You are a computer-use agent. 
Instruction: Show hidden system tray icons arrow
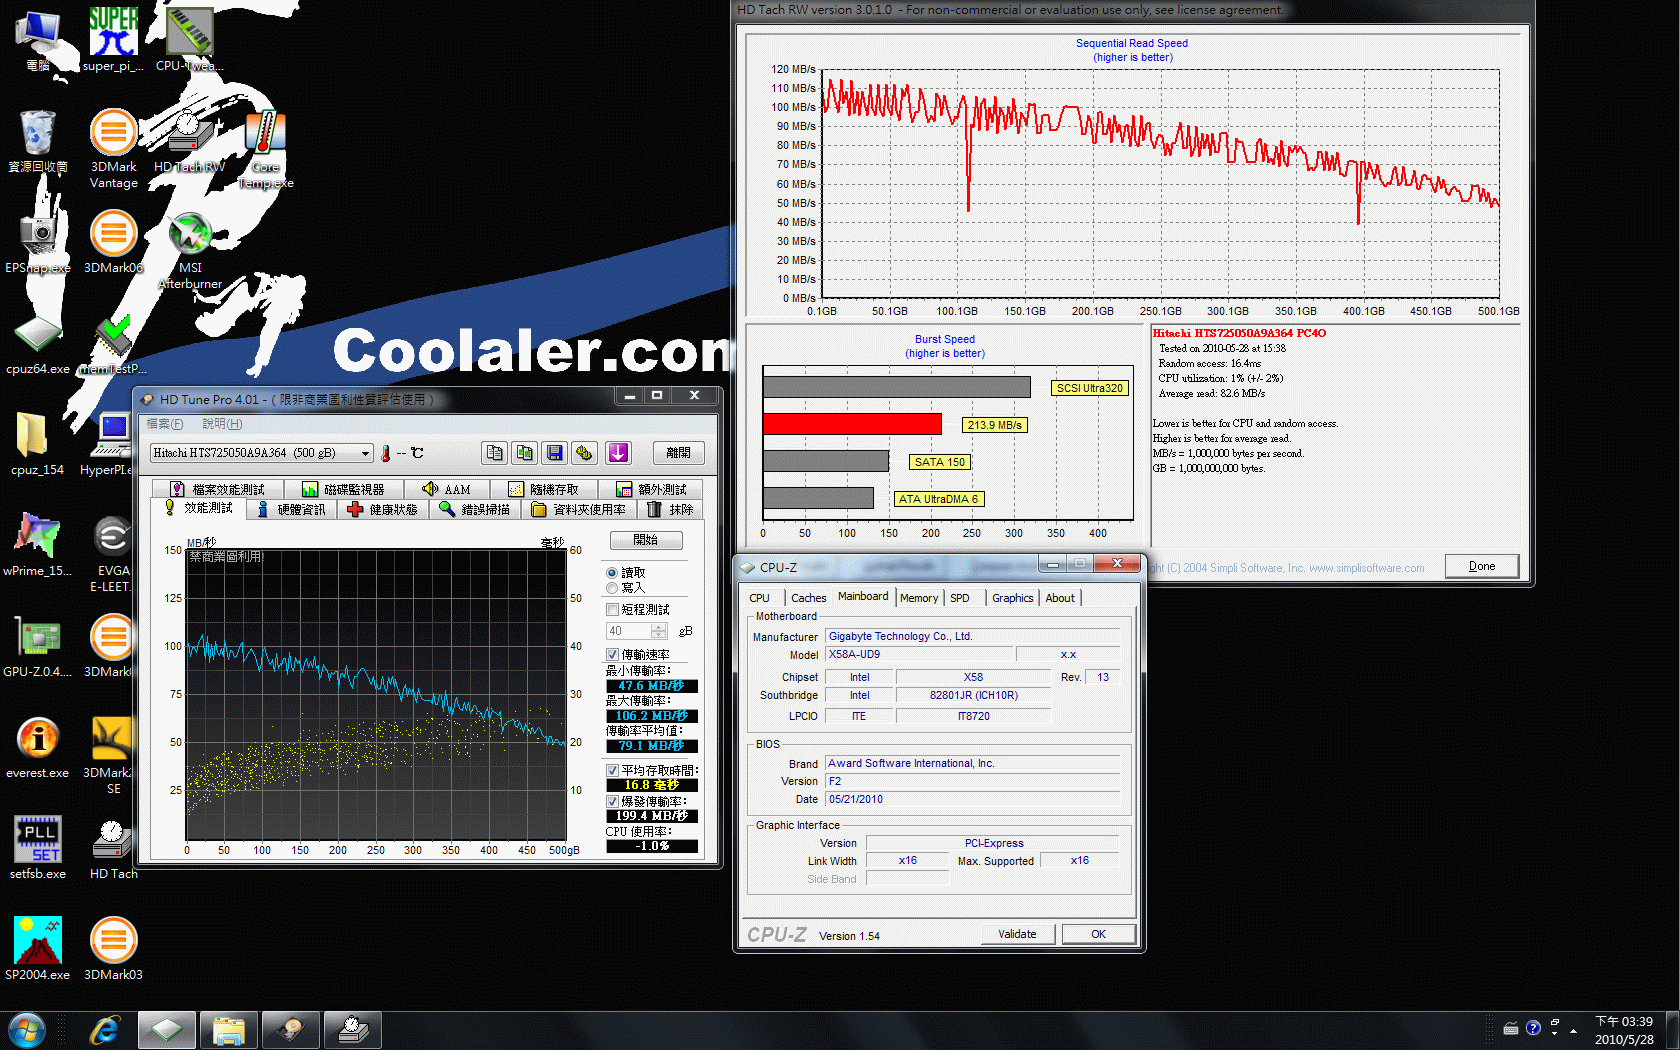click(1573, 1029)
